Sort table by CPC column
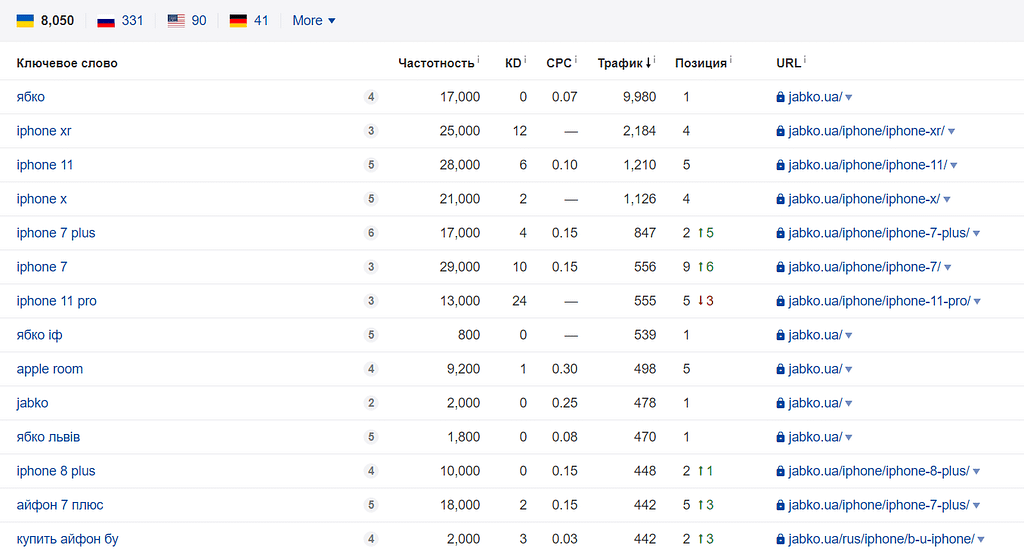This screenshot has width=1024, height=552. point(559,63)
